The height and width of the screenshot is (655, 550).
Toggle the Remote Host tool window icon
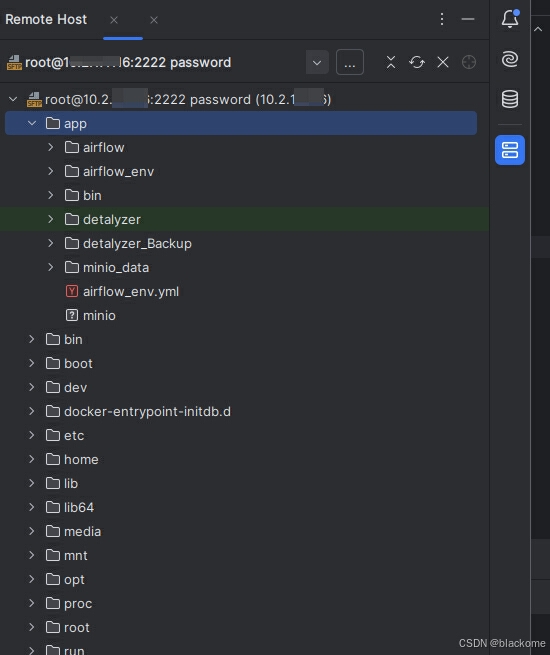point(510,150)
